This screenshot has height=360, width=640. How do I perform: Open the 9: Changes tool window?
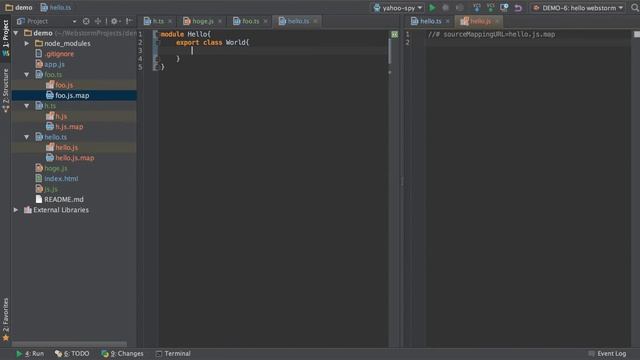(x=122, y=353)
